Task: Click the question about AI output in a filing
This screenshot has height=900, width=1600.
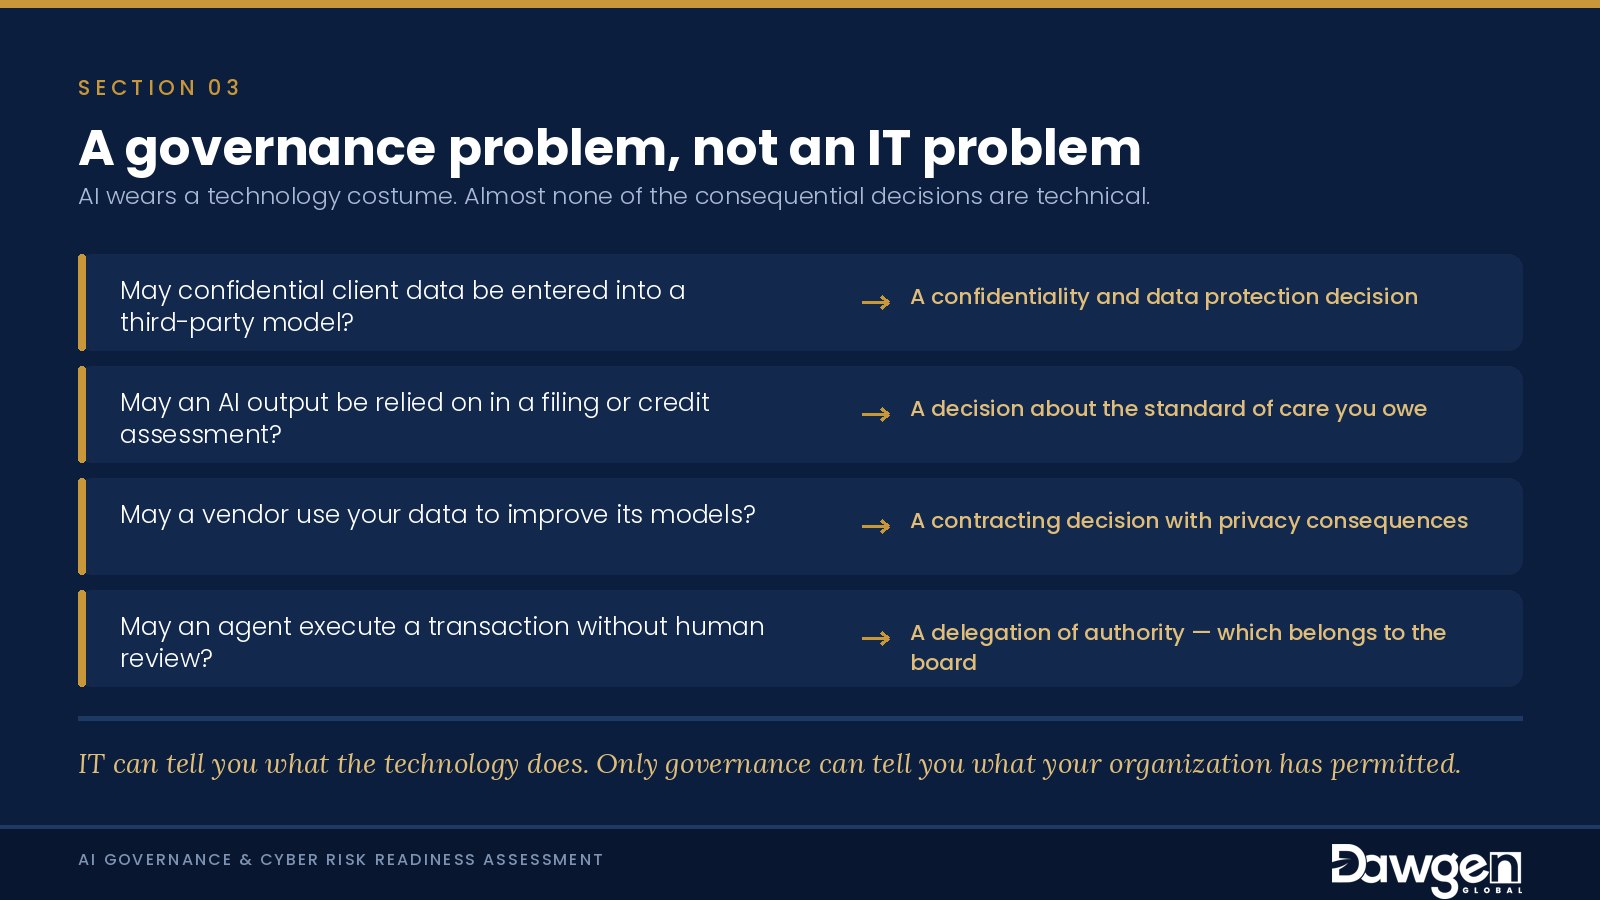Action: (414, 418)
